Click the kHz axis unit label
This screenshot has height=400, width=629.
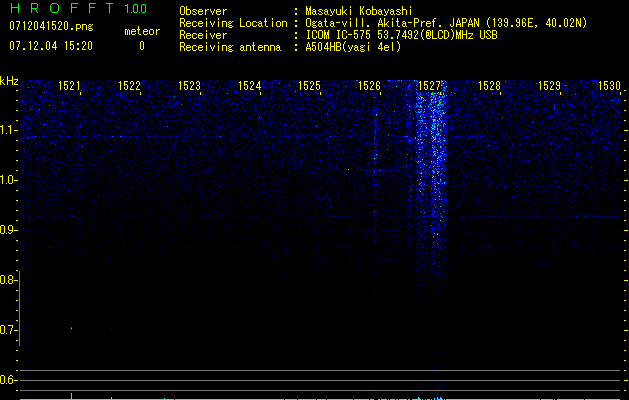pos(9,81)
